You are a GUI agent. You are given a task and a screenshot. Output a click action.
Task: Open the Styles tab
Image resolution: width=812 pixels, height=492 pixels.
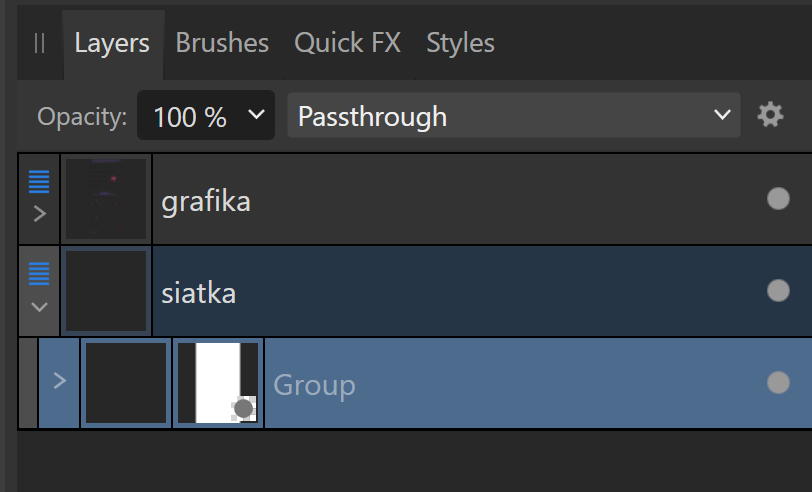click(x=460, y=42)
